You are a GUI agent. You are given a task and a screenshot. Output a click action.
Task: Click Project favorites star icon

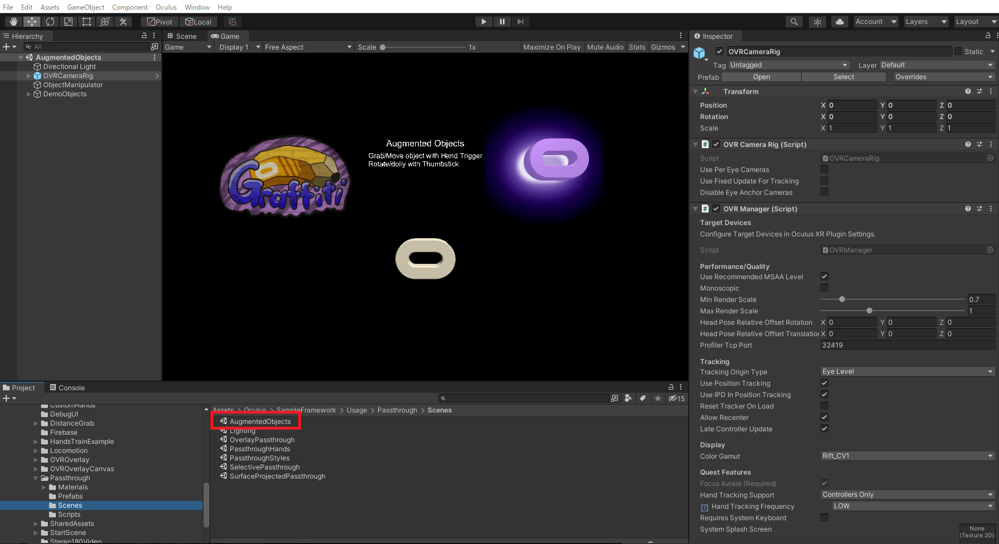click(x=658, y=398)
